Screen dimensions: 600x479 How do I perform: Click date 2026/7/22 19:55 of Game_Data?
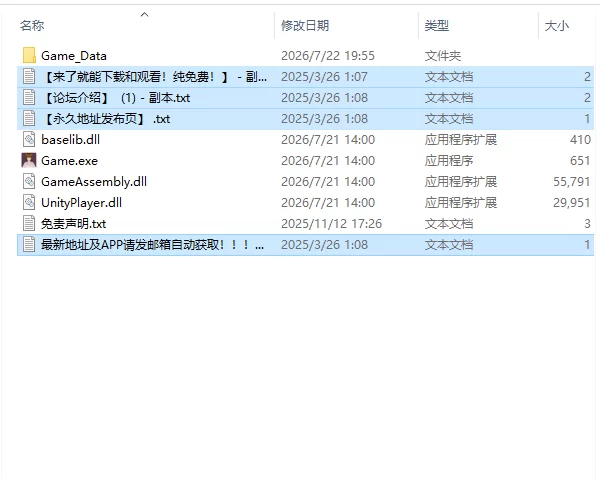328,56
